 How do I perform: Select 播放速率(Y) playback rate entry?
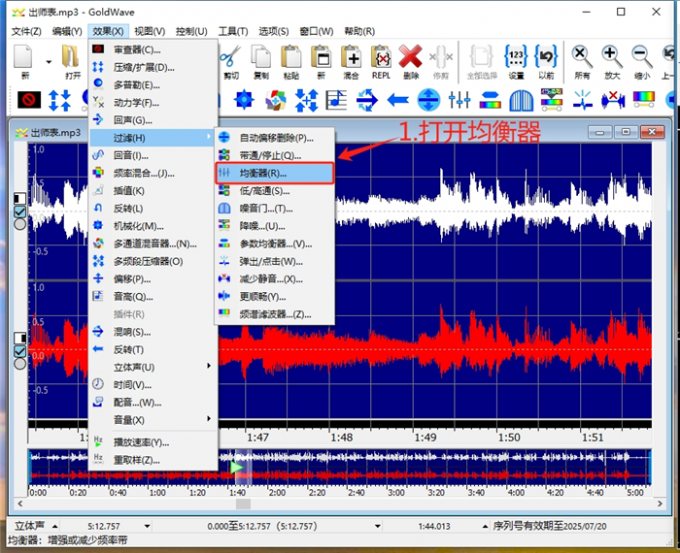coord(153,442)
